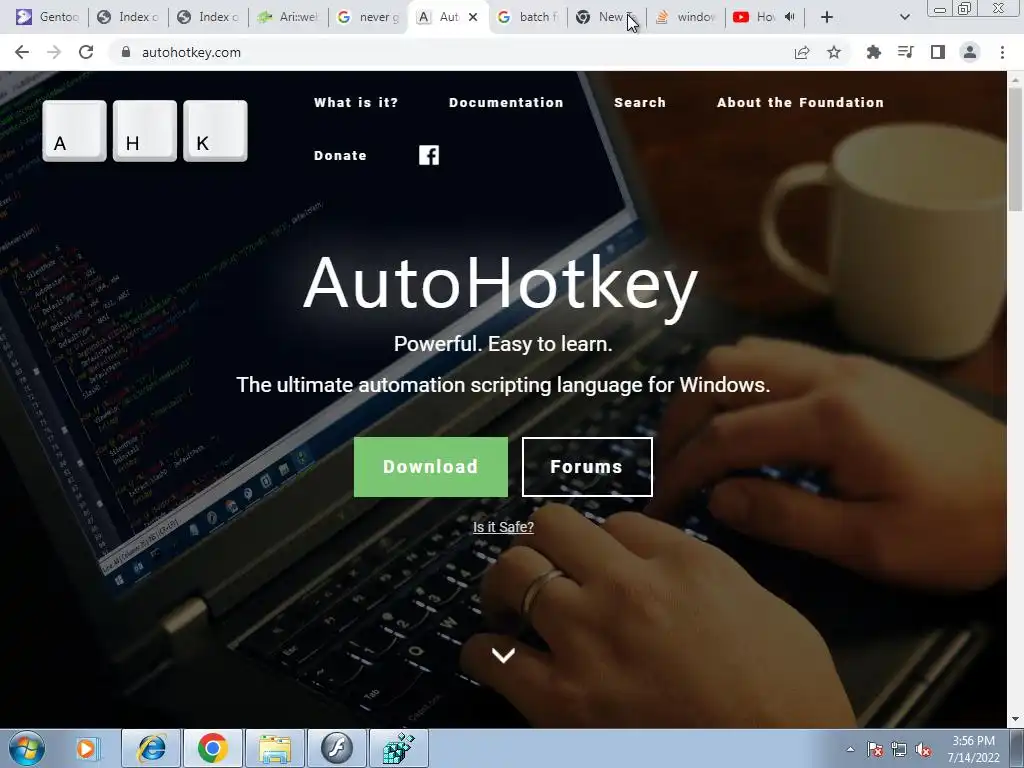
Task: Launch Internet Explorer from taskbar
Action: pyautogui.click(x=151, y=748)
